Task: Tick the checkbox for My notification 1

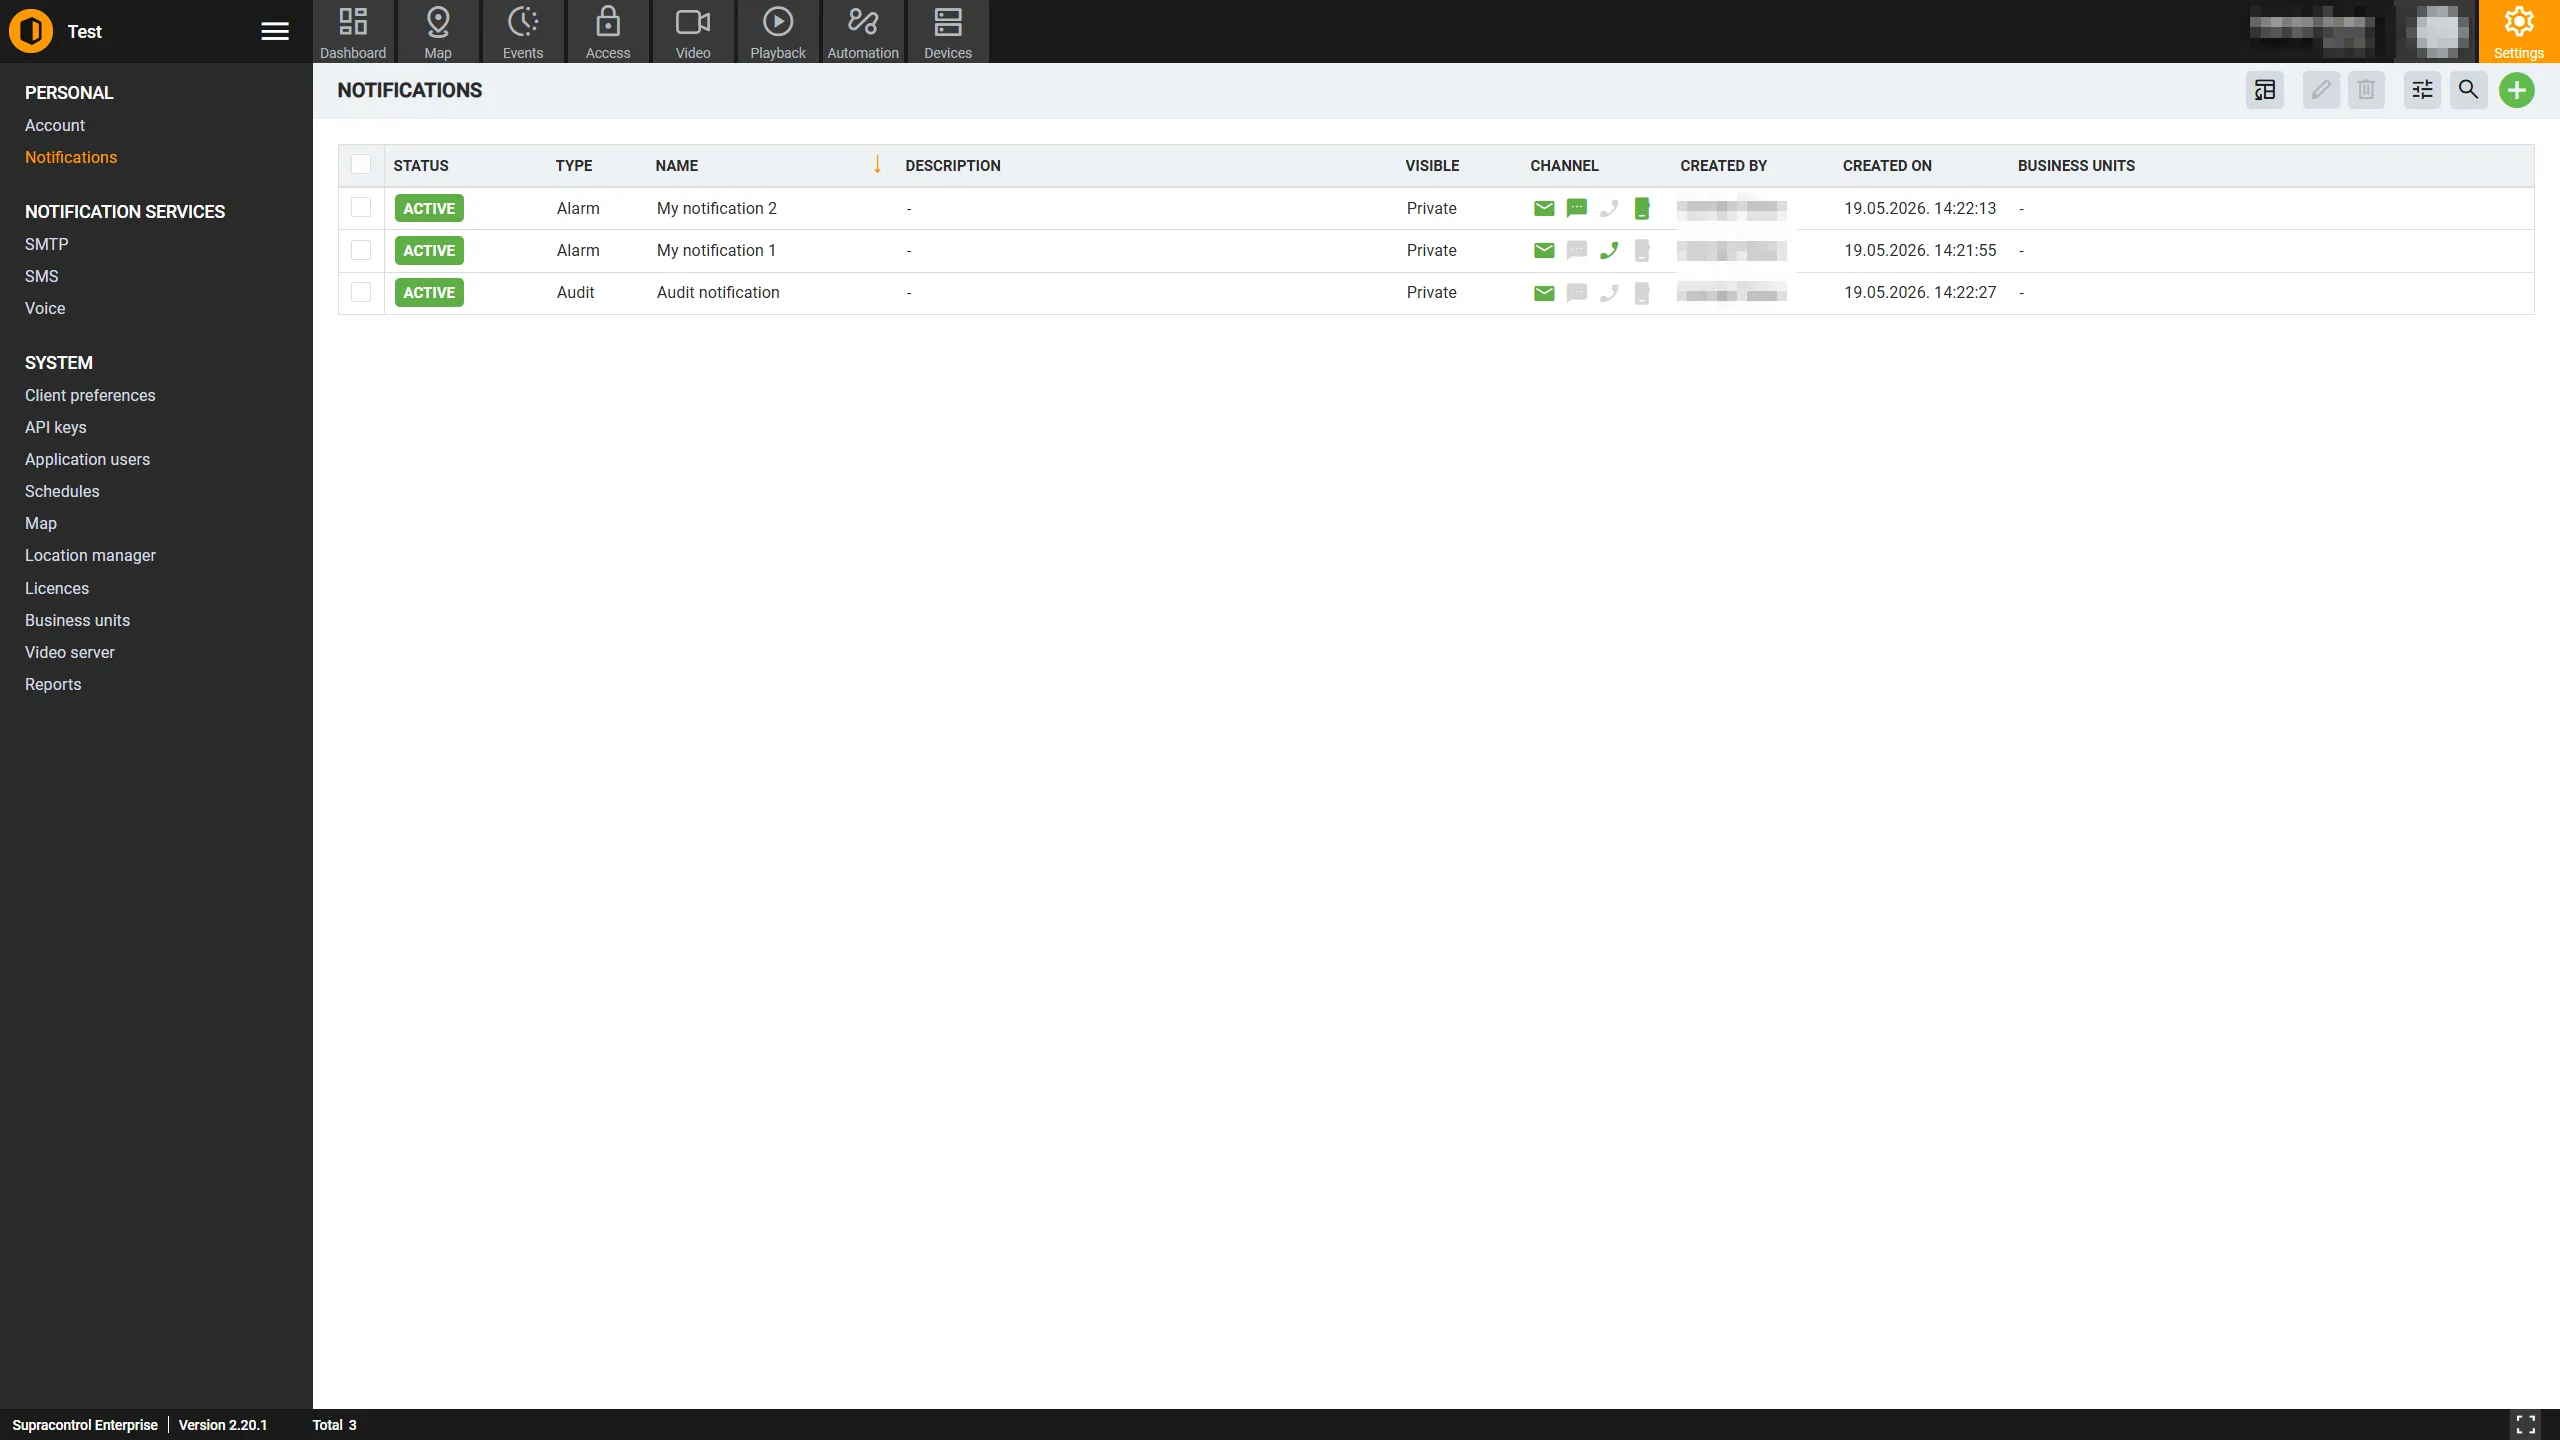Action: pyautogui.click(x=361, y=250)
